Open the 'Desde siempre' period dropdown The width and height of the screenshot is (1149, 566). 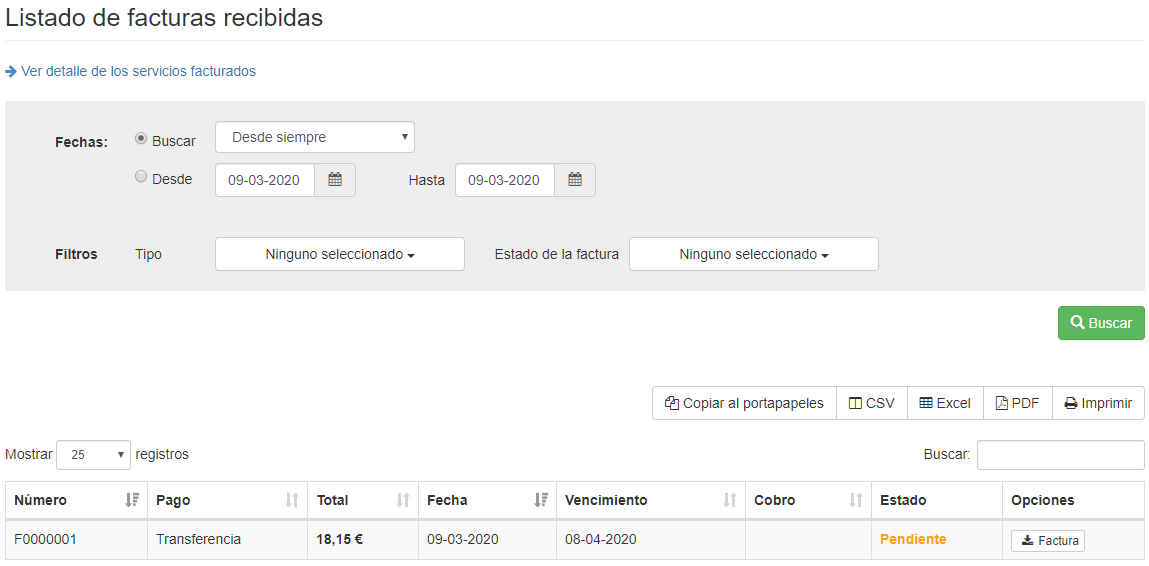[314, 137]
